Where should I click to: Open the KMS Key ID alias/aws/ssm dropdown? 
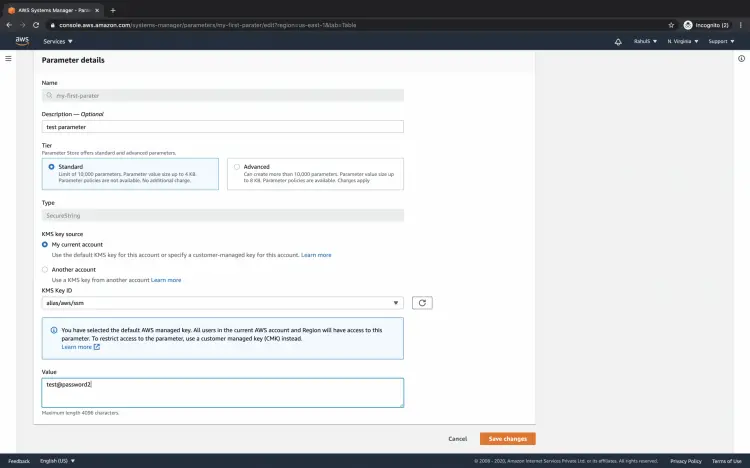(222, 303)
